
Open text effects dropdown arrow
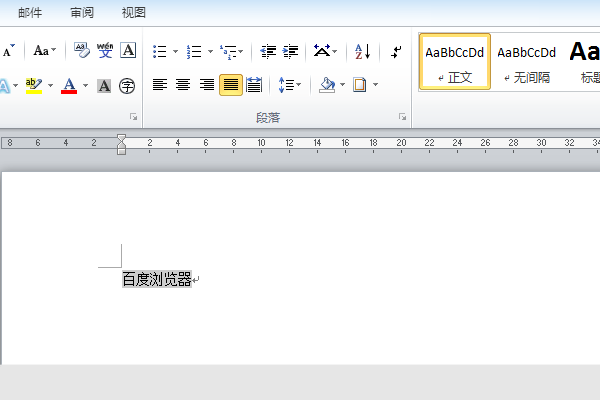tap(15, 85)
